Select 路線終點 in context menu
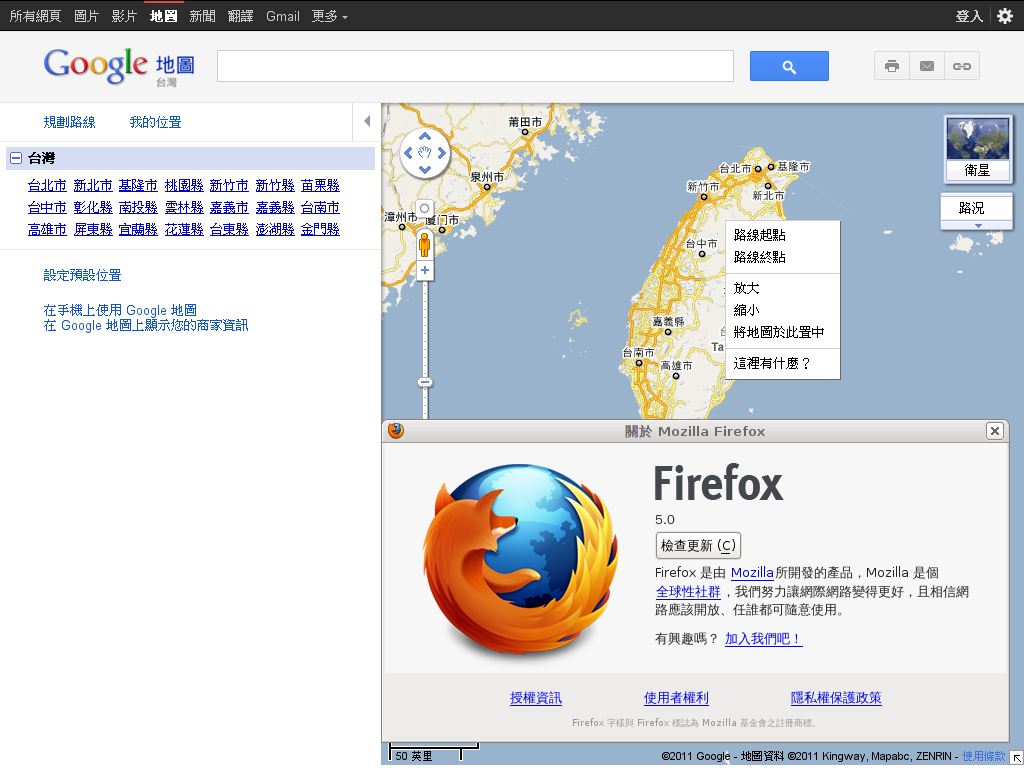Image resolution: width=1024 pixels, height=768 pixels. [x=760, y=257]
